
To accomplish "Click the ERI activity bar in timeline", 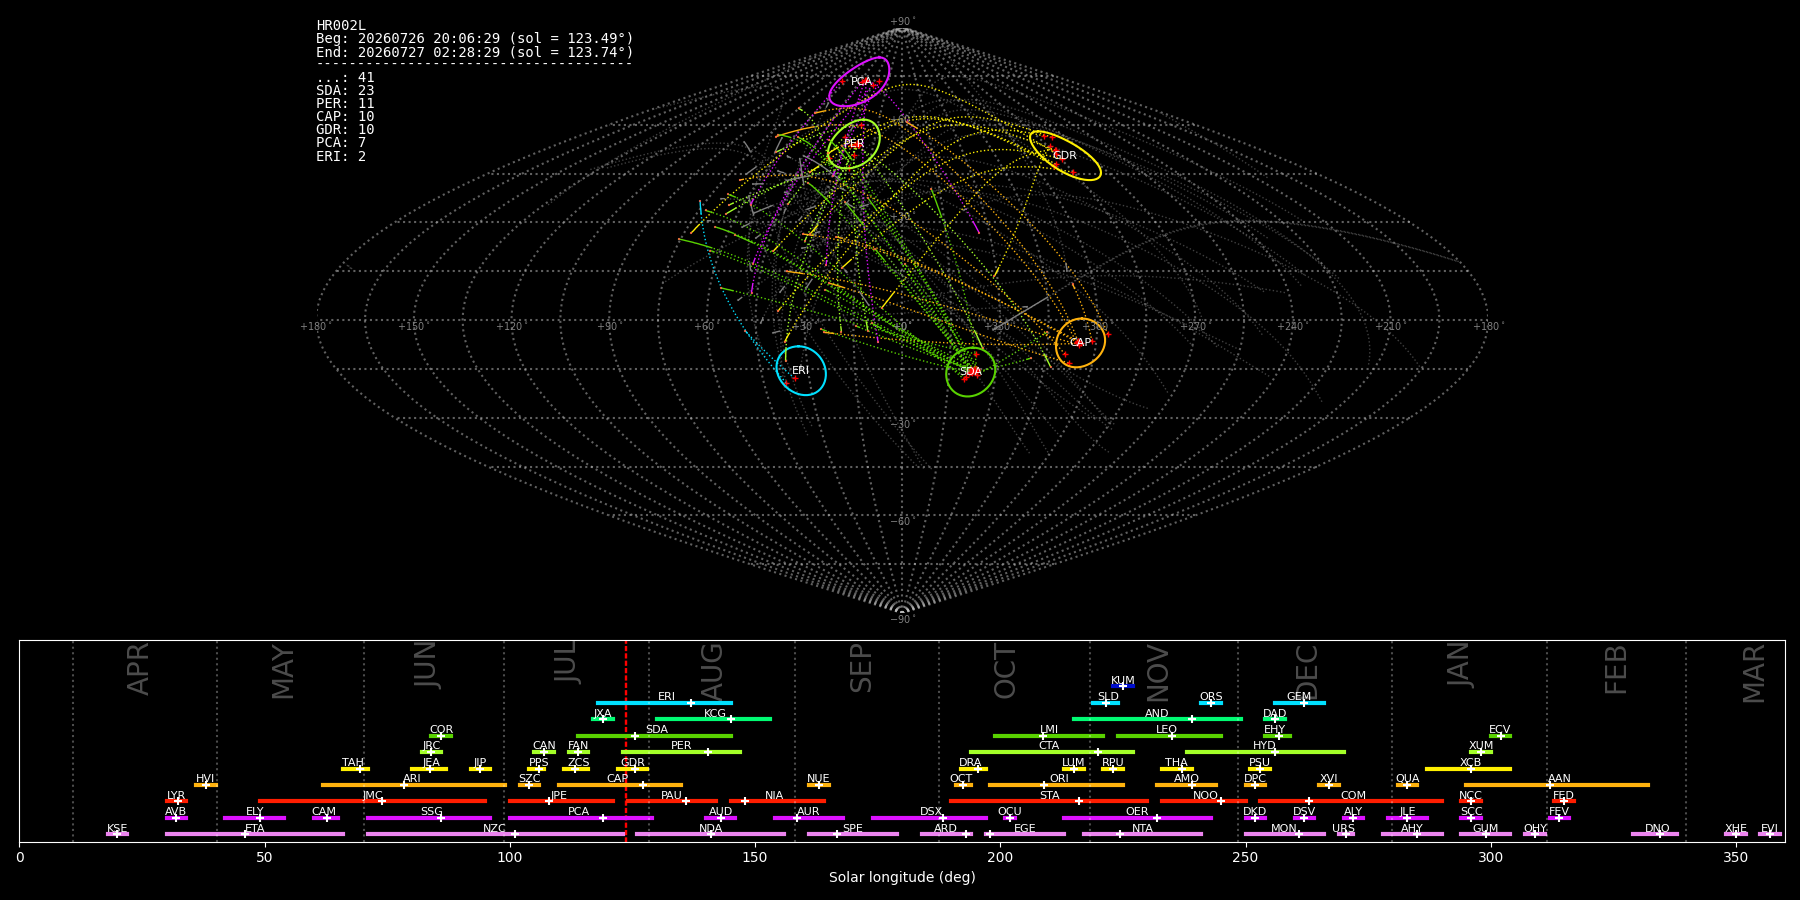I will pyautogui.click(x=664, y=703).
